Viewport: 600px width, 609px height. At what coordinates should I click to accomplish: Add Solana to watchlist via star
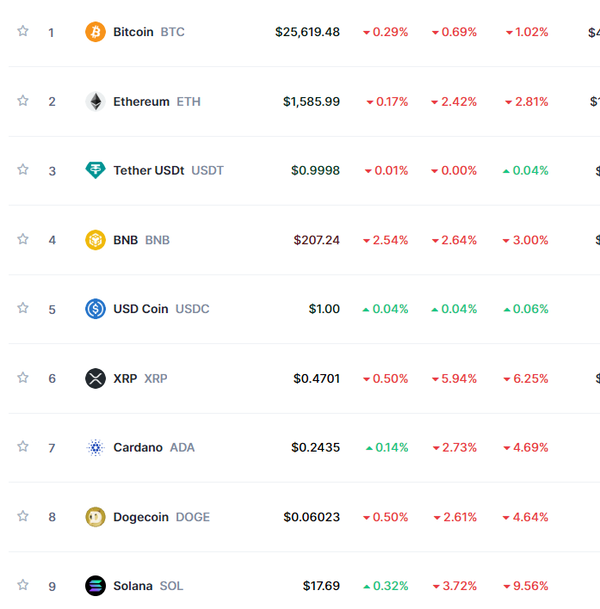(x=23, y=585)
